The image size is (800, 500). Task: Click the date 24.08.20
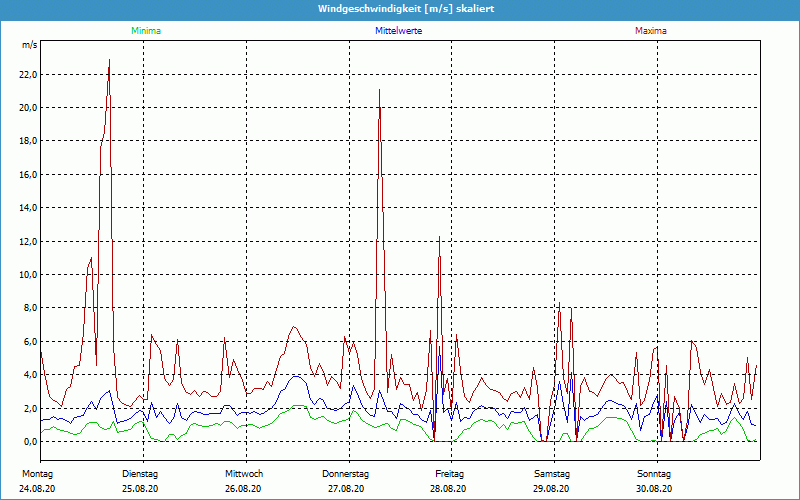tap(37, 489)
